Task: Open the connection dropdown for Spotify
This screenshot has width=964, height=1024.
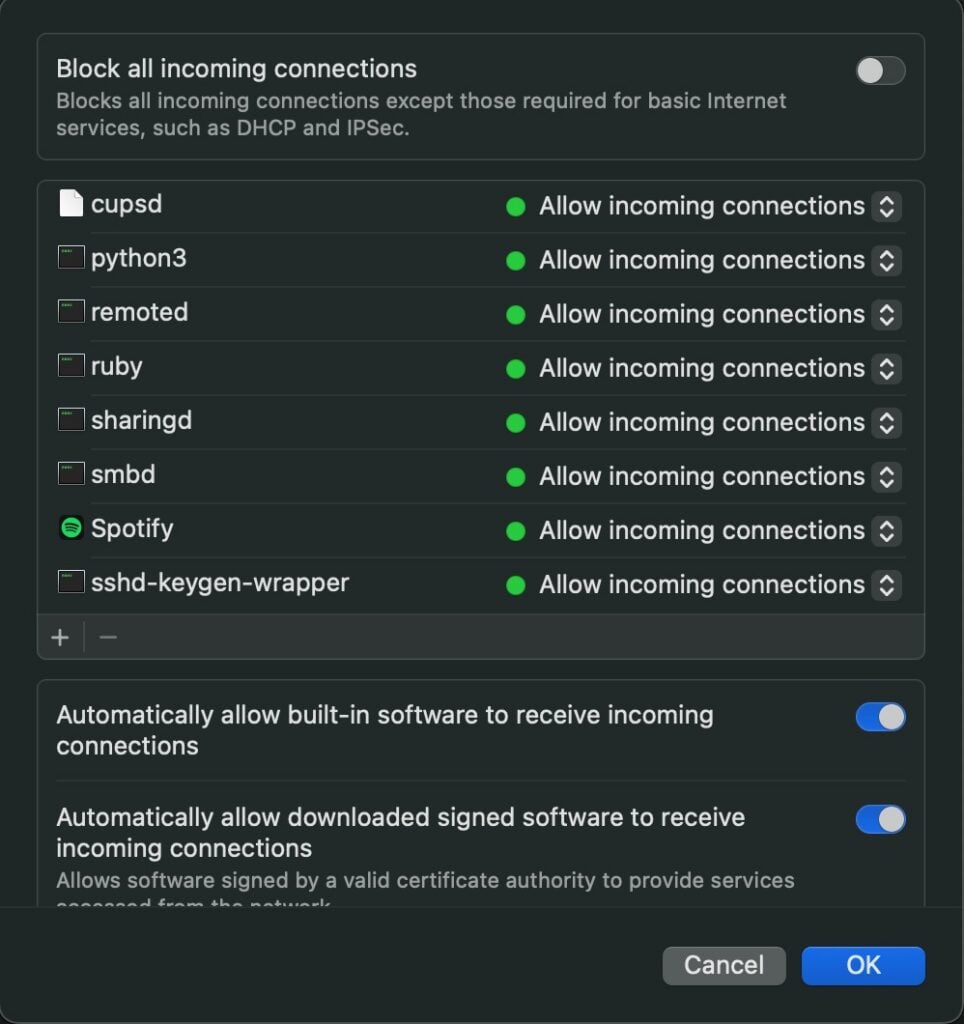Action: pyautogui.click(x=886, y=530)
